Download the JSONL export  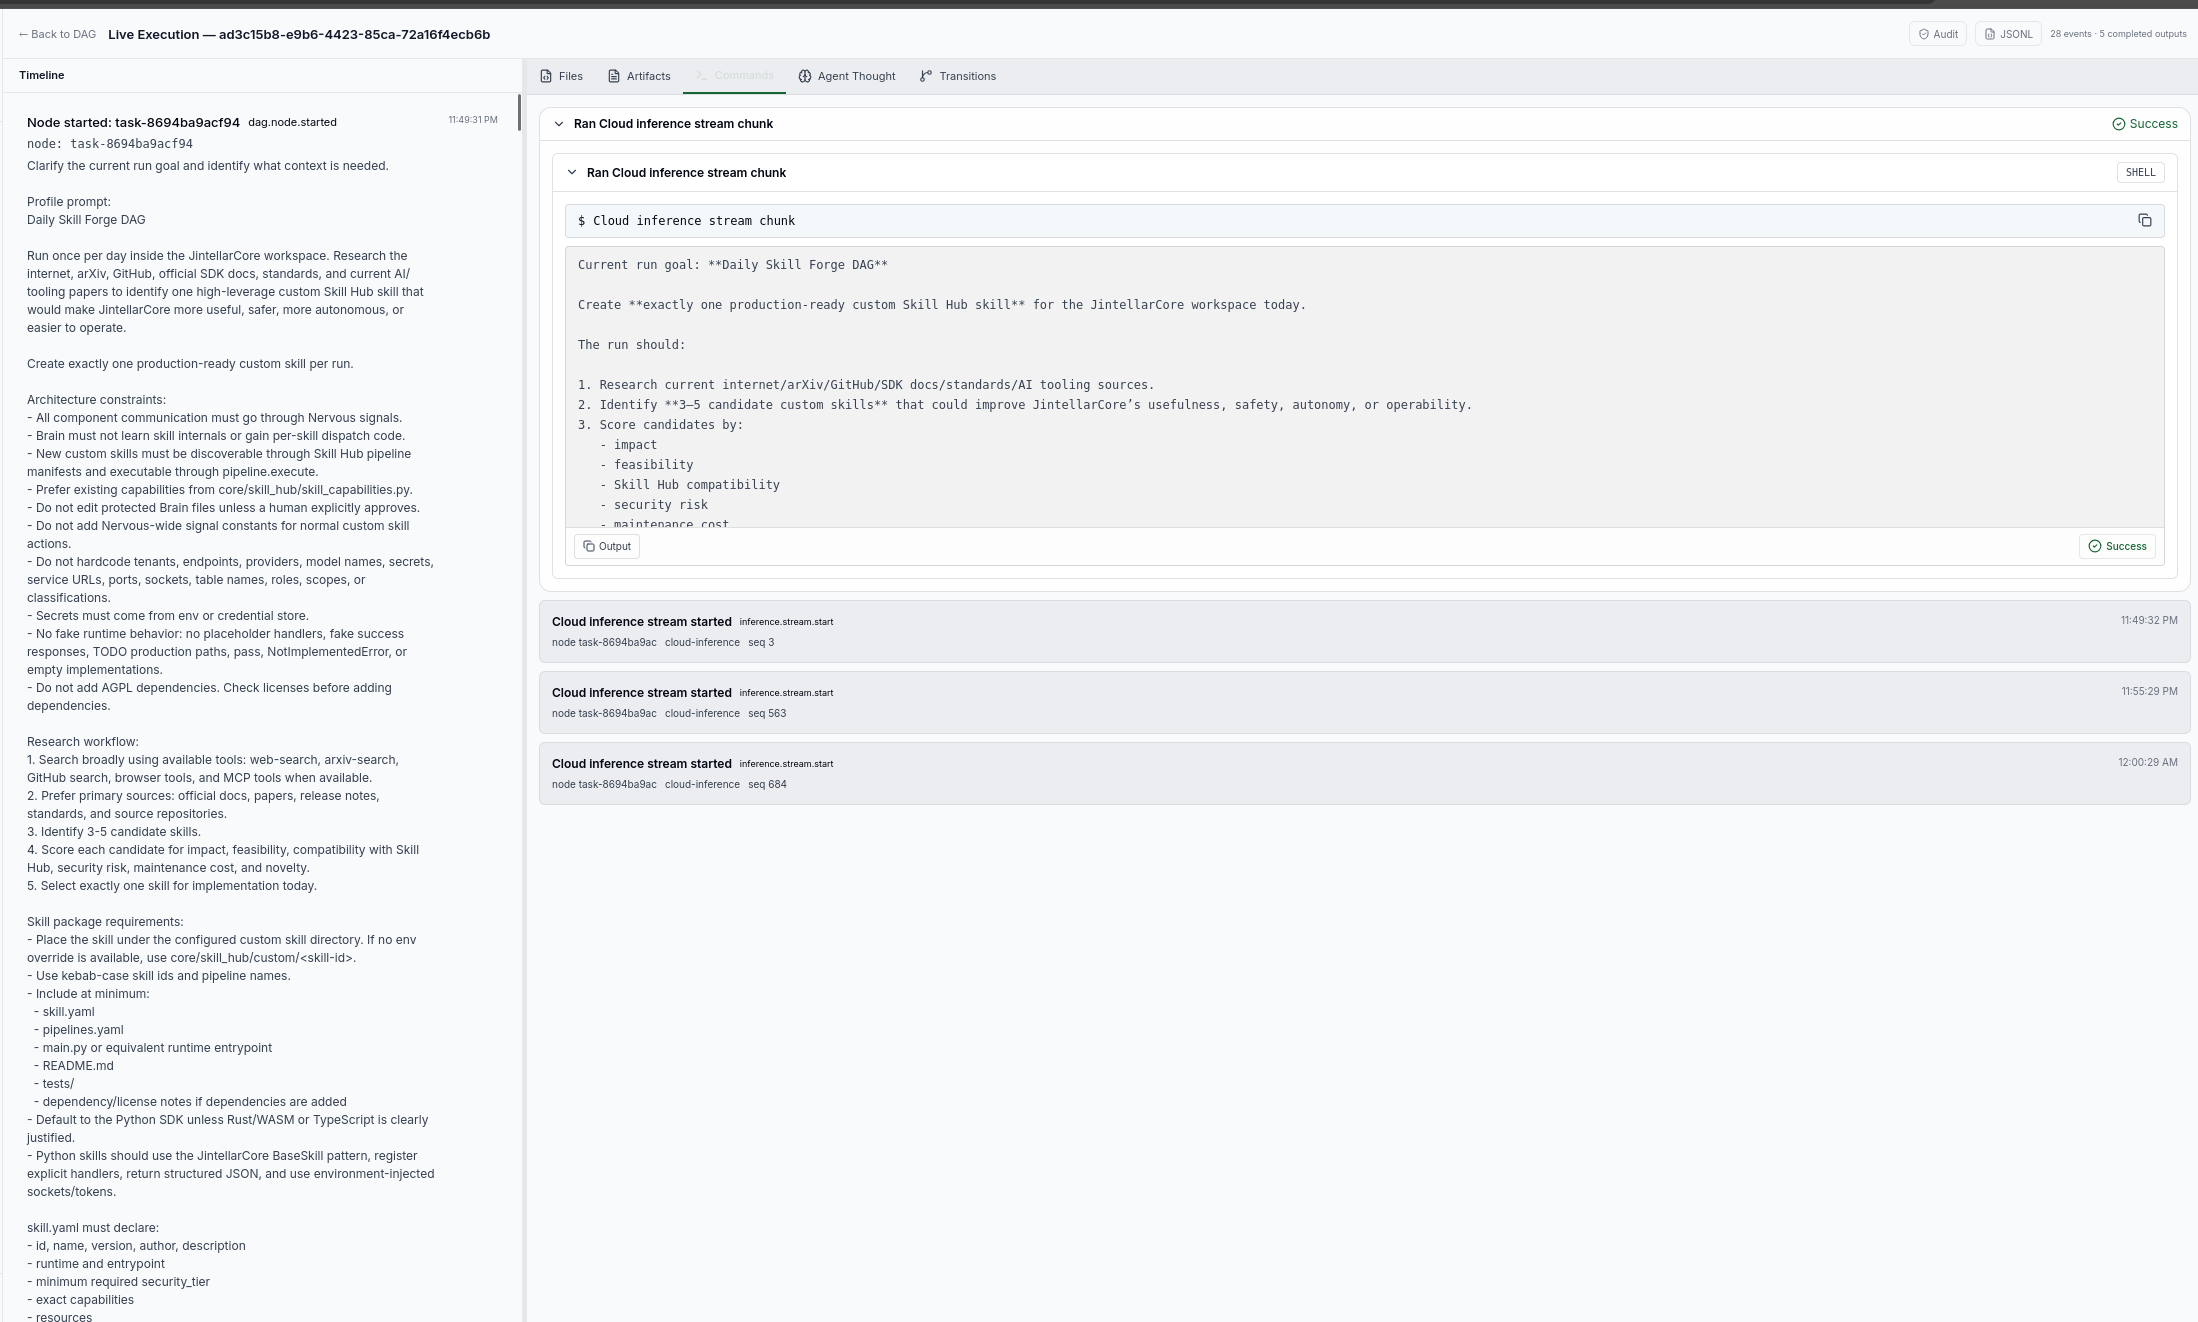pos(2007,34)
